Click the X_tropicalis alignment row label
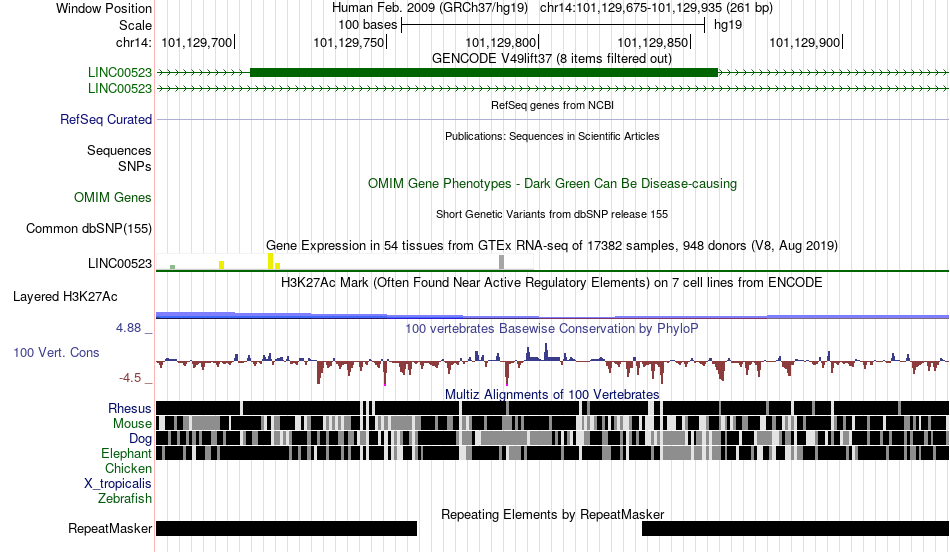This screenshot has width=950, height=552. [118, 484]
